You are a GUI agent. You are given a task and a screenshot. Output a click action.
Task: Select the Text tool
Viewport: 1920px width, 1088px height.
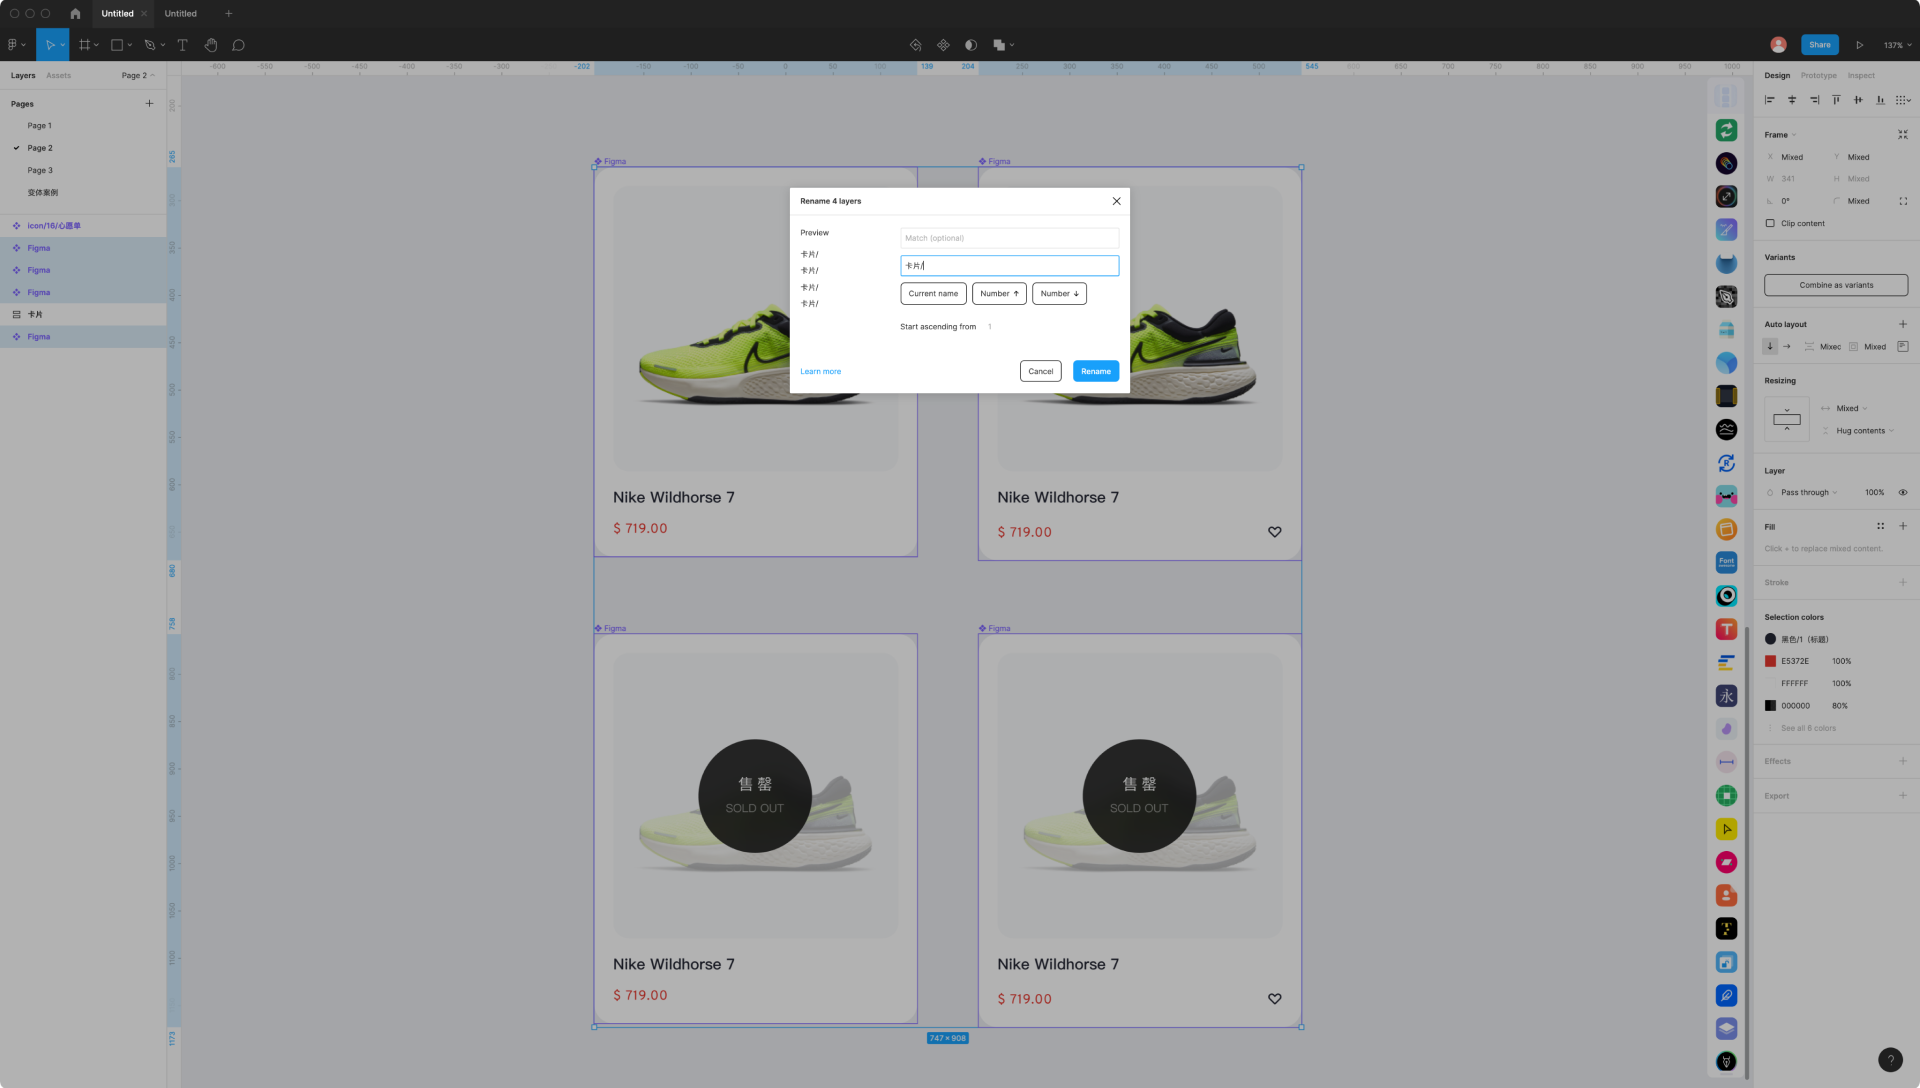tap(182, 45)
